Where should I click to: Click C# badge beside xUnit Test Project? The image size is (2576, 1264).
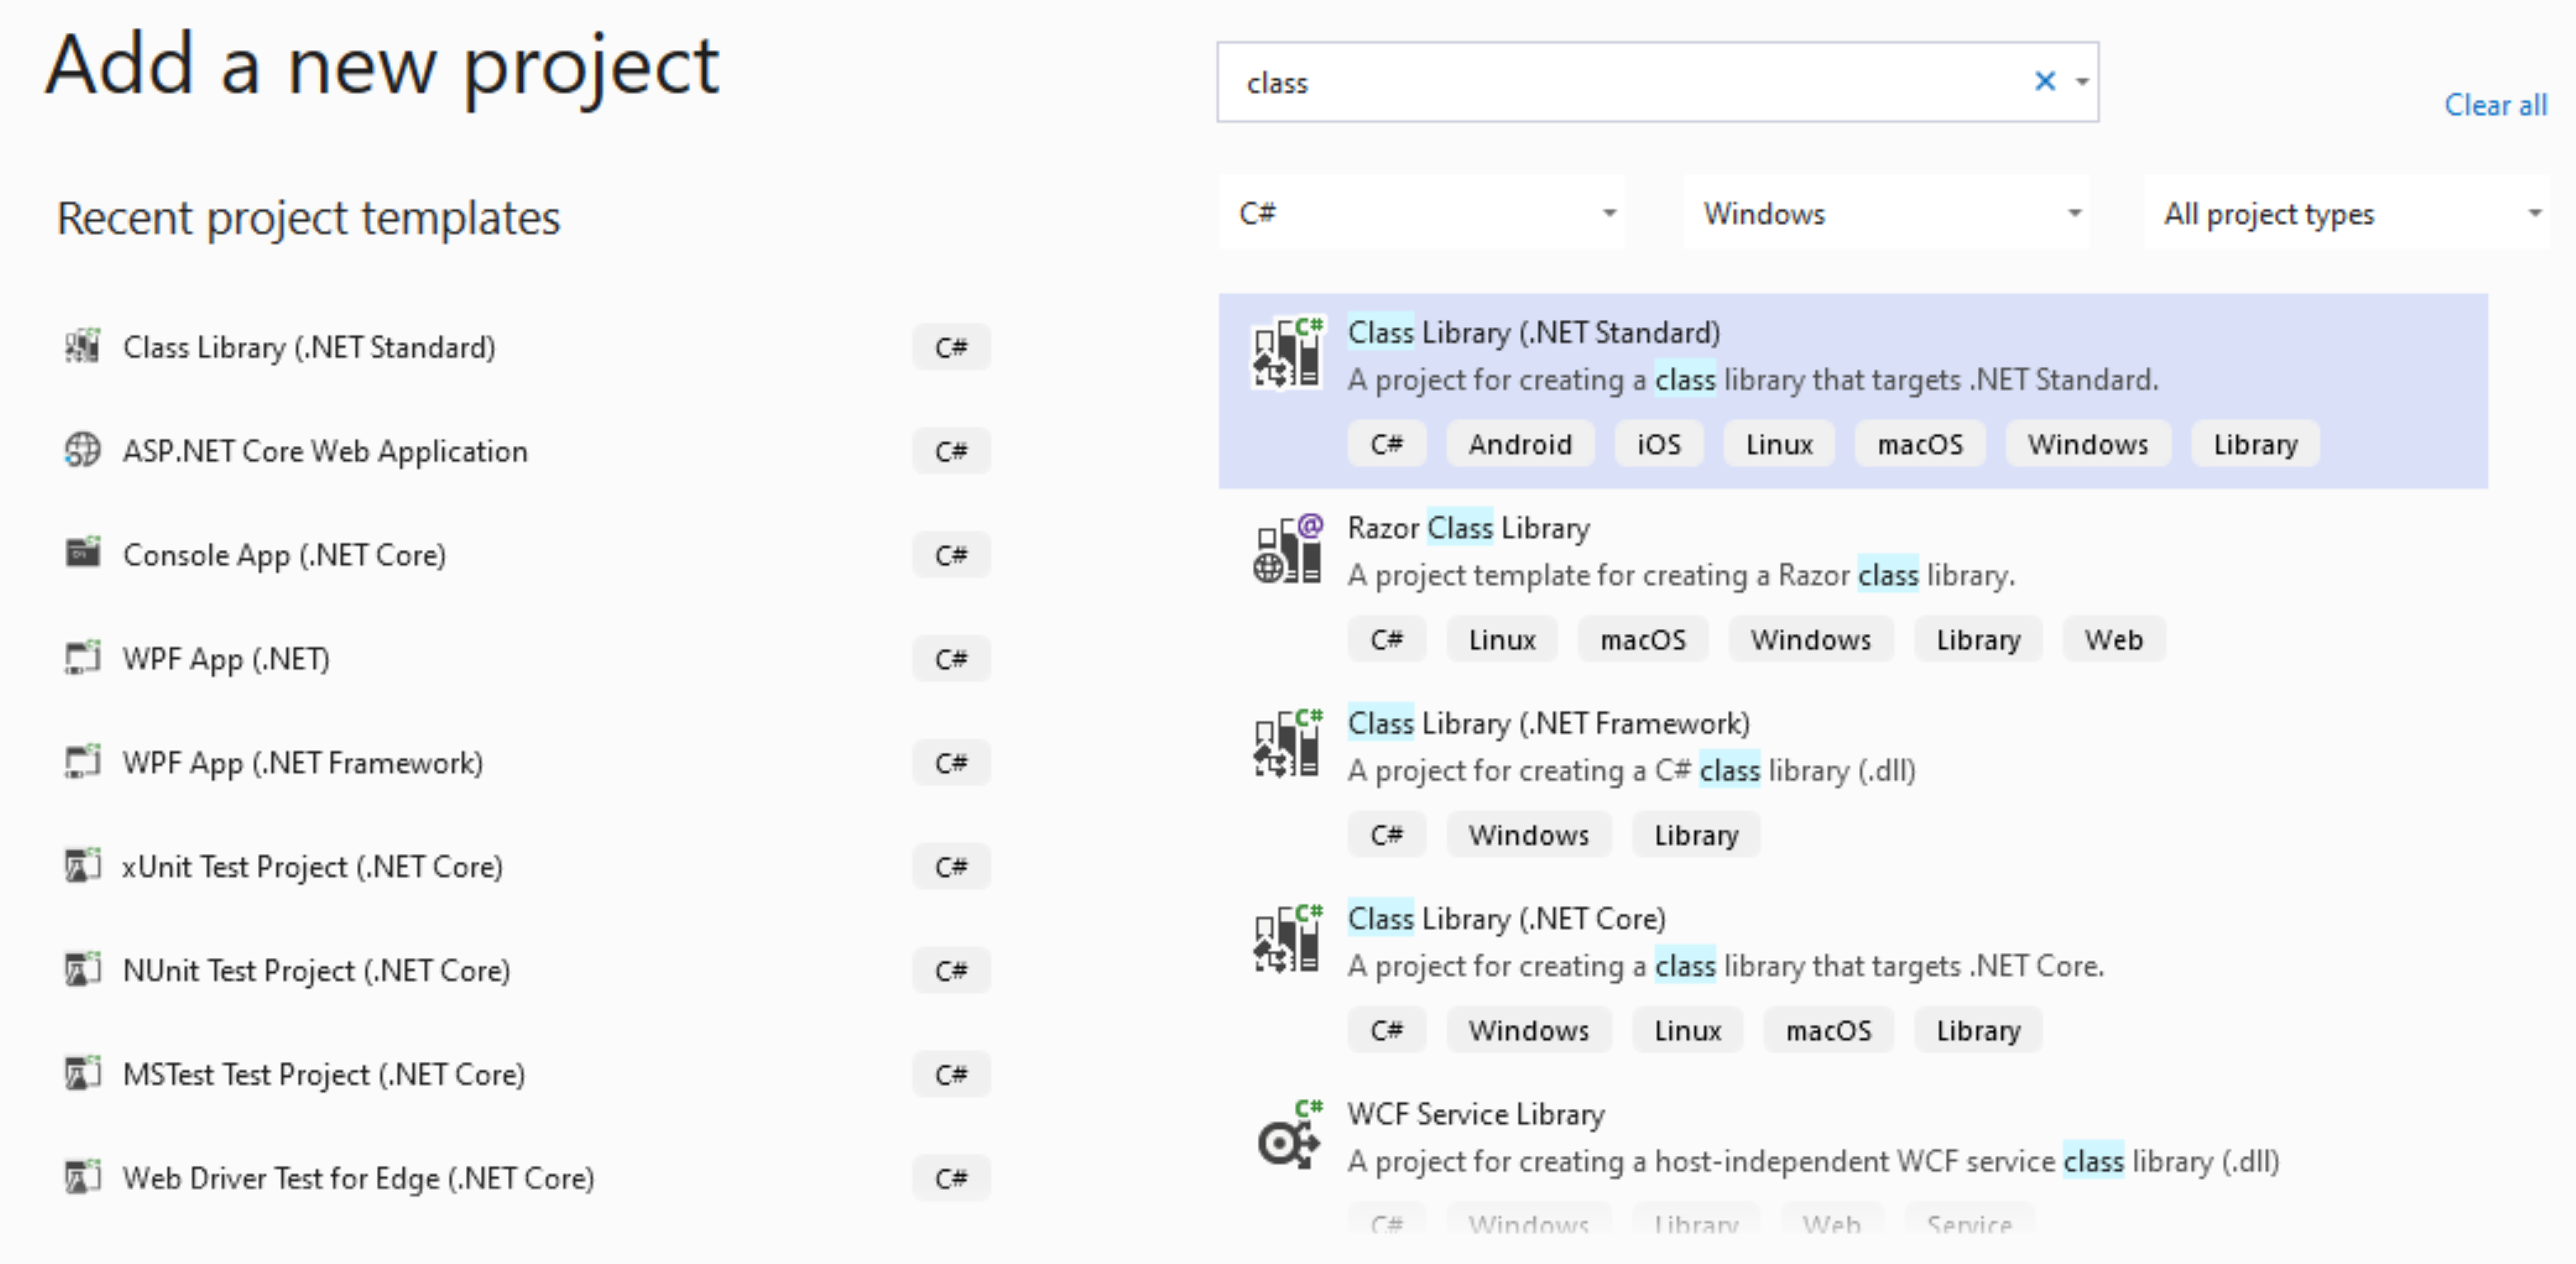[951, 867]
